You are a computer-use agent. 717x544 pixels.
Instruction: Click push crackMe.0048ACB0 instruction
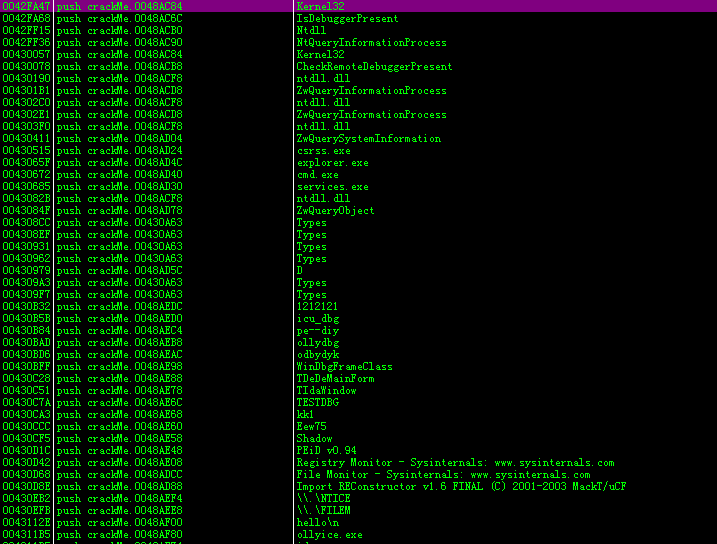click(119, 31)
